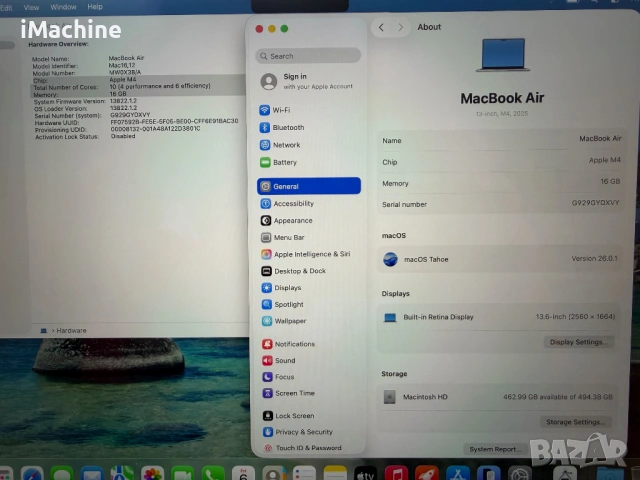Click the Search field in System Settings
Viewport: 640px width, 480px height.
pos(308,56)
